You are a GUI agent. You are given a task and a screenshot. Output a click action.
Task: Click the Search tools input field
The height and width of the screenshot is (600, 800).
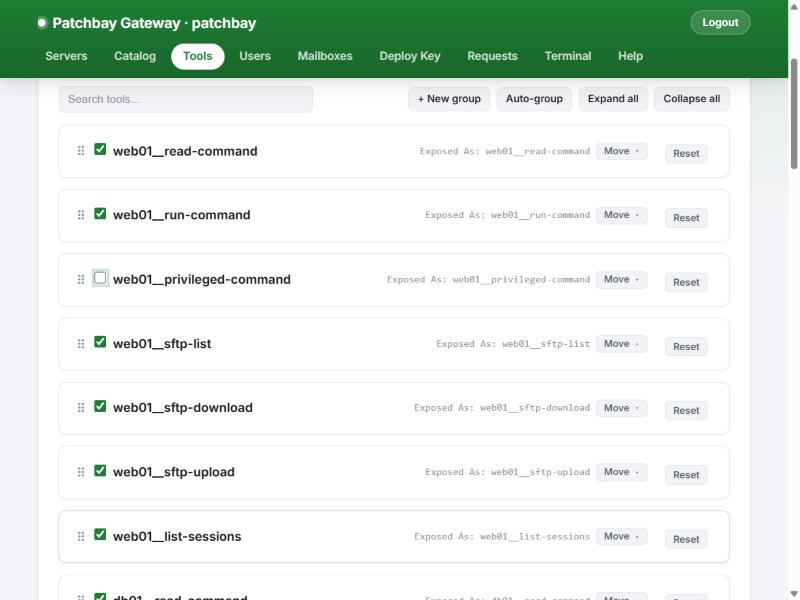coord(186,99)
